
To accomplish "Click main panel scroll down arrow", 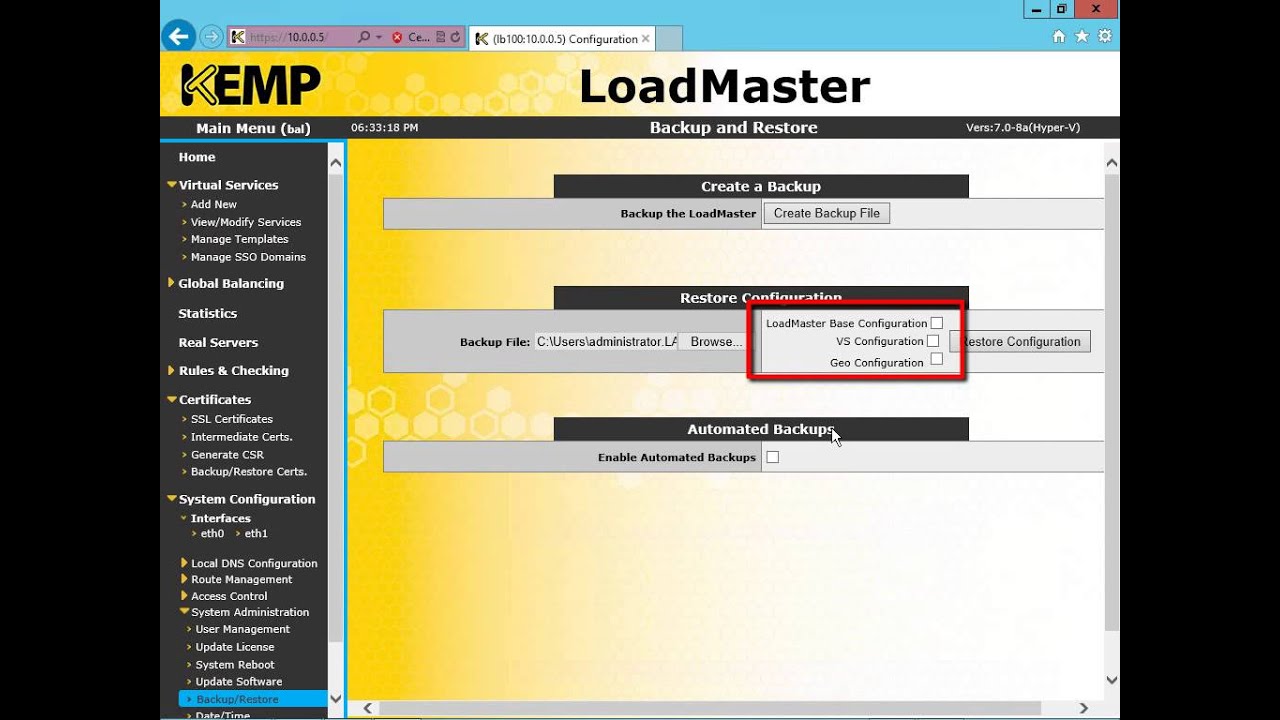I will (x=1112, y=680).
